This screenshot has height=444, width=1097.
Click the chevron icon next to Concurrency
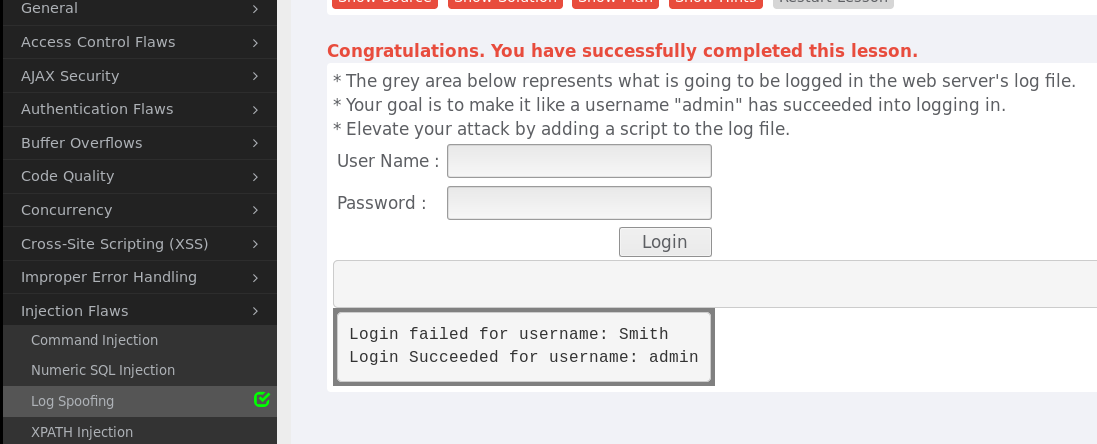(x=256, y=210)
